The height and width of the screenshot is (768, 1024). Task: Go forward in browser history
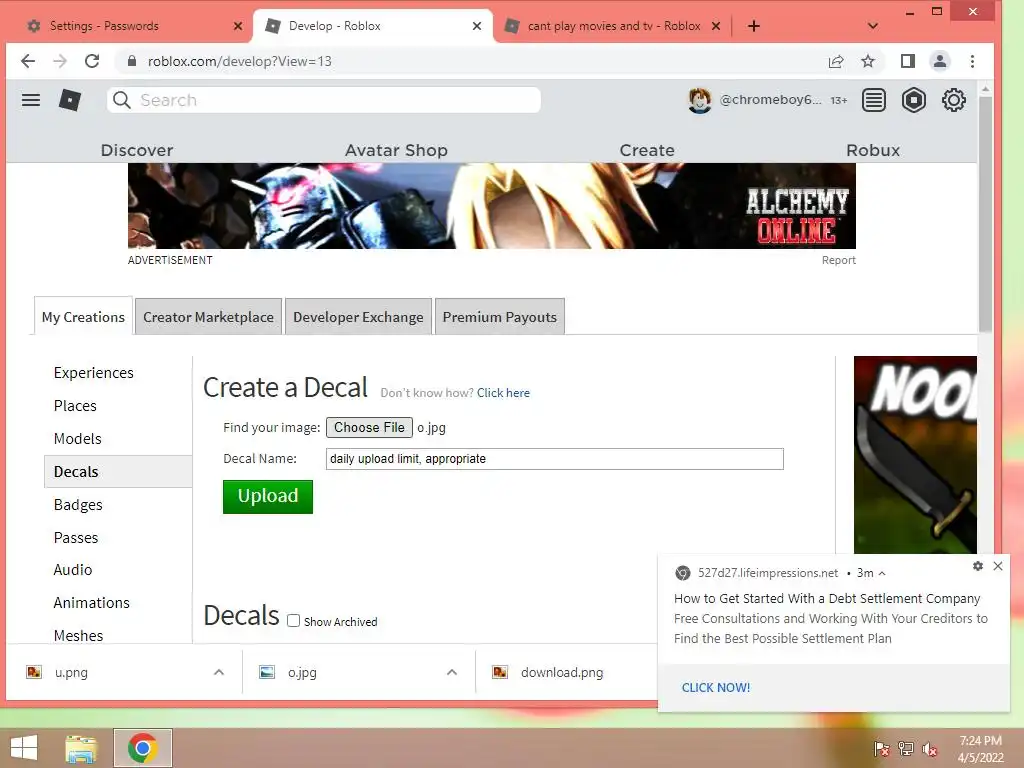click(x=59, y=61)
